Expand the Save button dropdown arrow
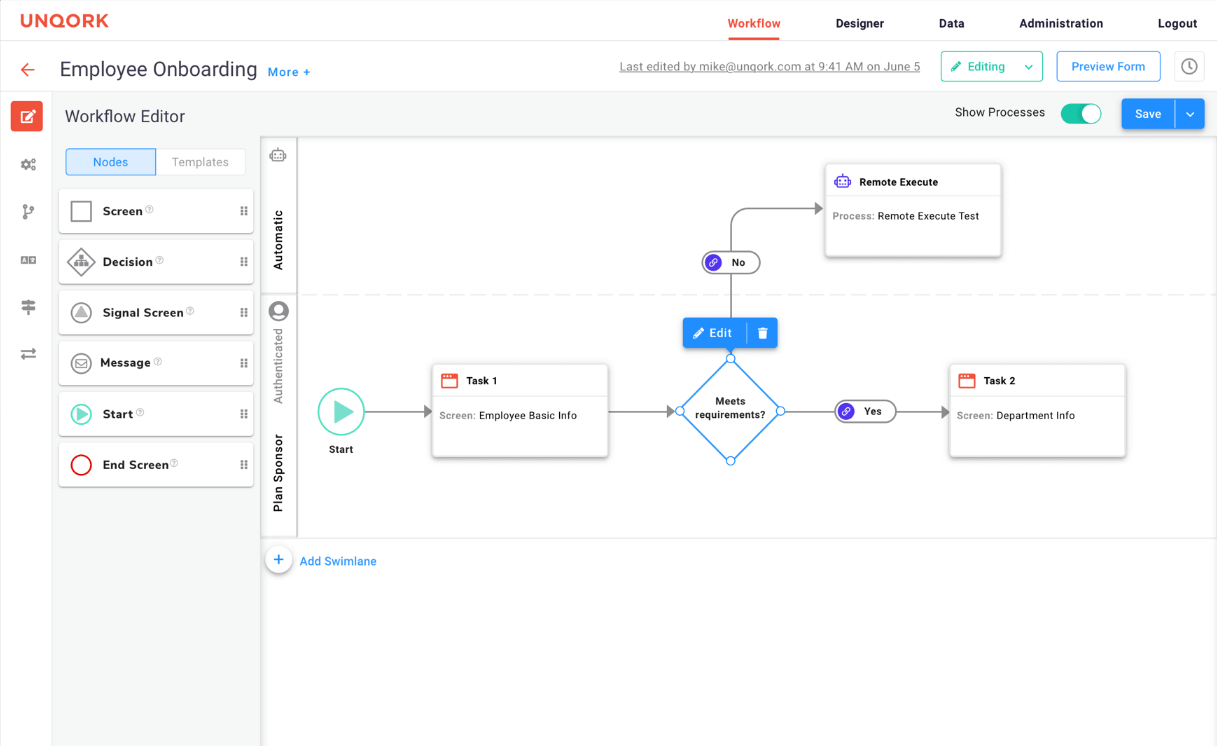This screenshot has width=1217, height=746. 1190,114
